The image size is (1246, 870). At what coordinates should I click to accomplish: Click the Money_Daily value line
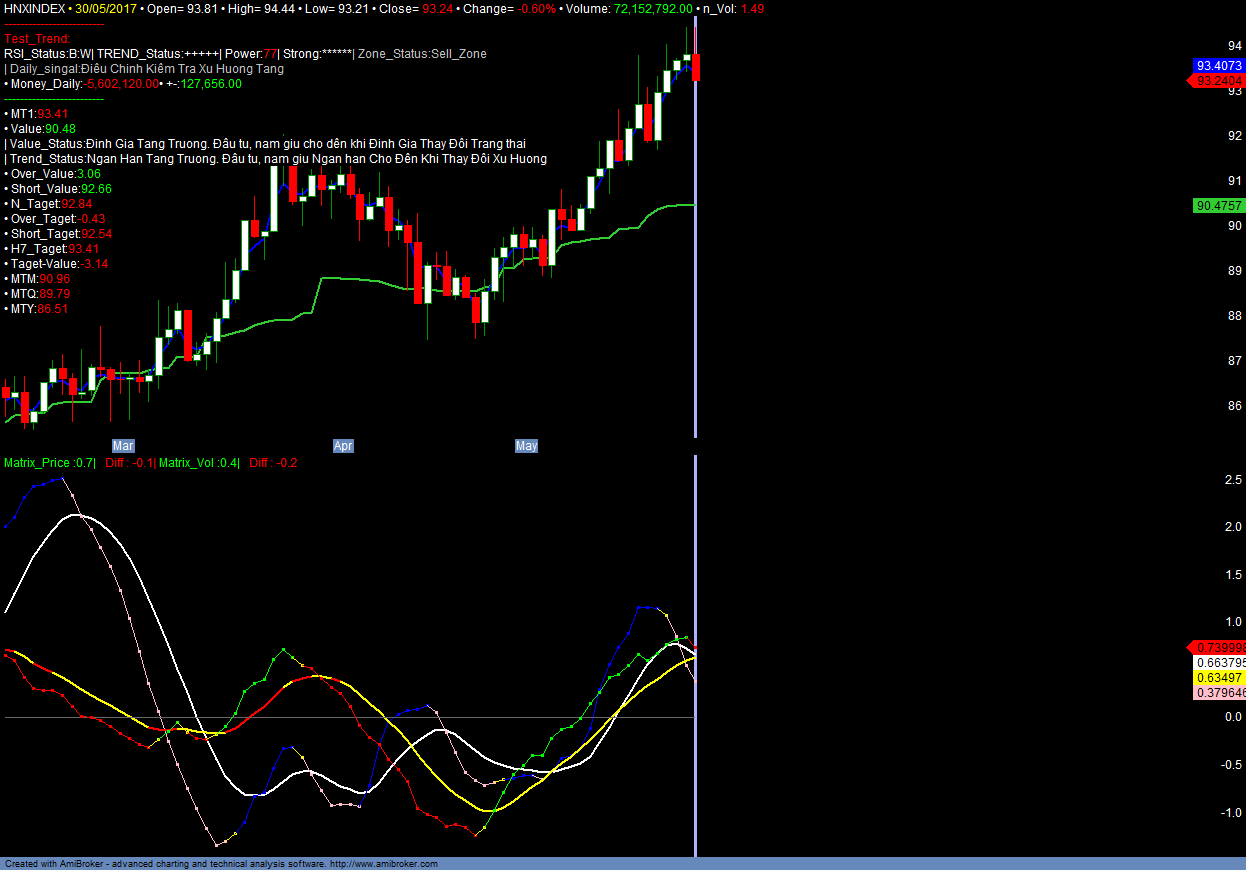tap(123, 84)
